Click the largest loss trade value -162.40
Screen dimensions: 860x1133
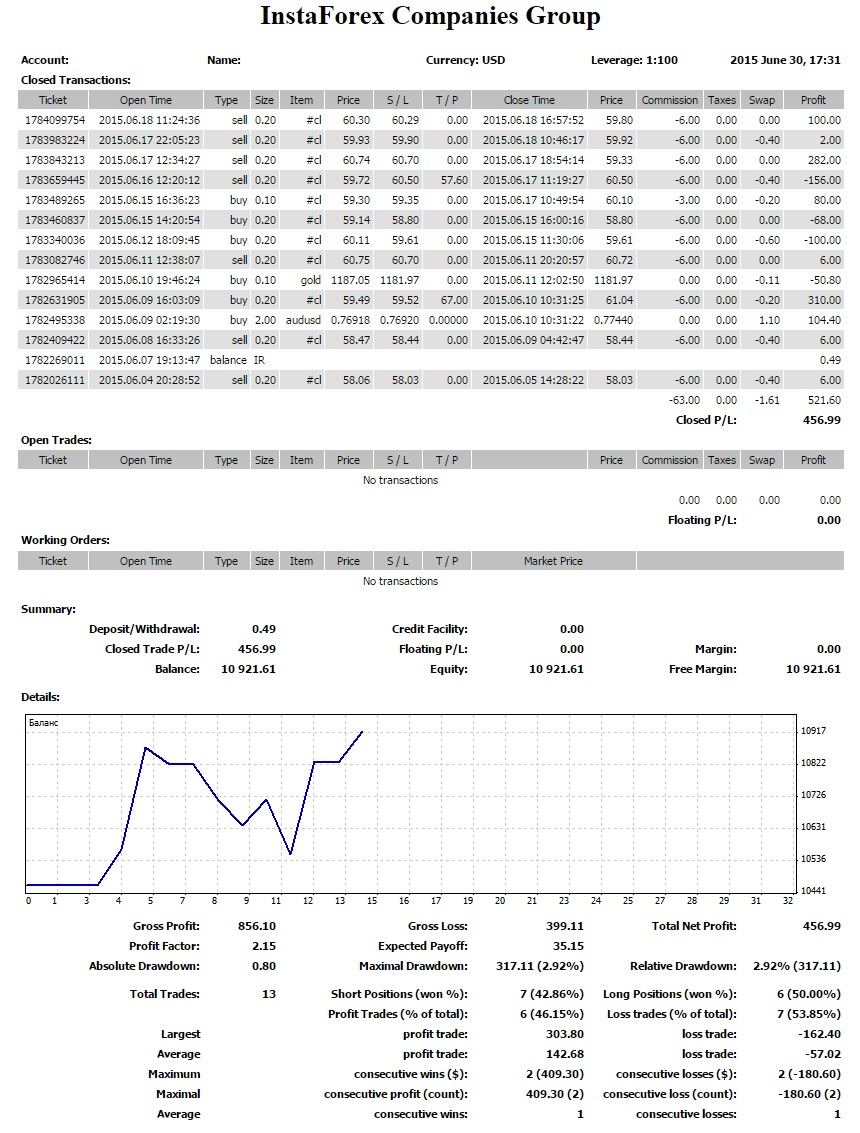820,1035
